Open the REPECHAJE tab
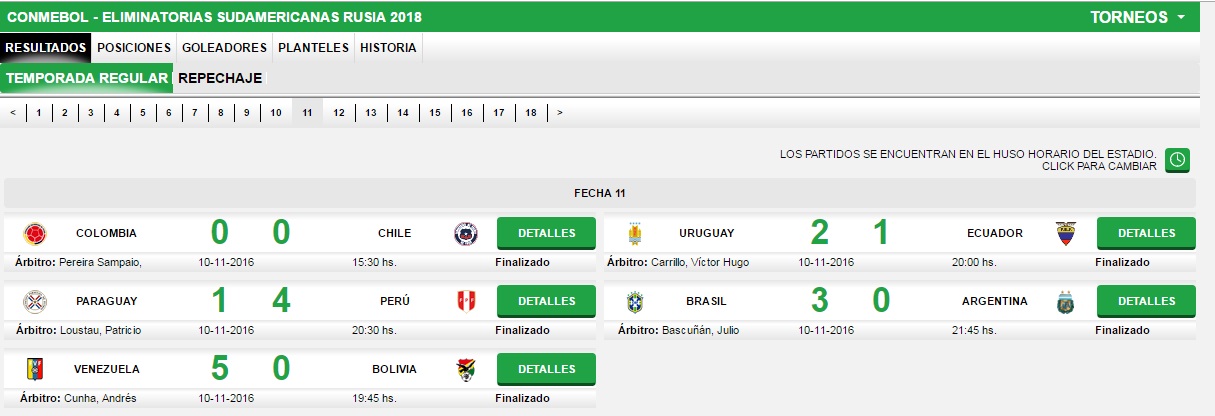1215x416 pixels. point(220,78)
